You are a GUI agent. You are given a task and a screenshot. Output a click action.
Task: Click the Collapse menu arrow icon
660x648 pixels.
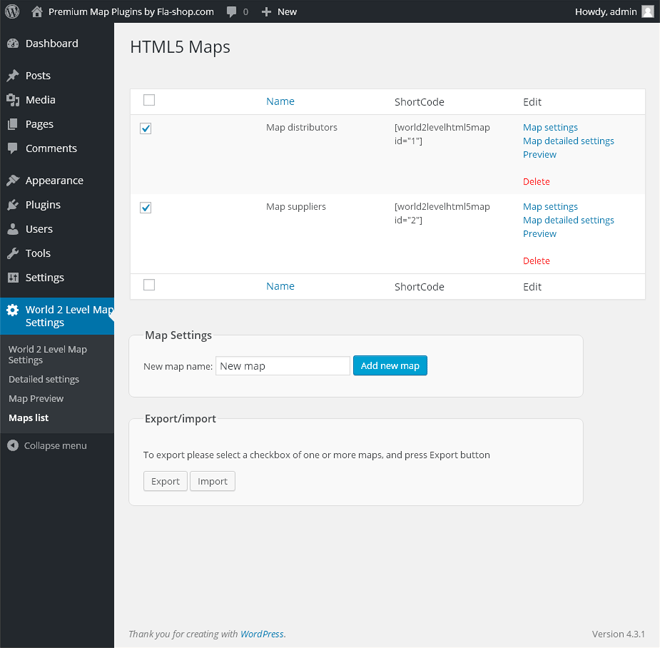click(13, 445)
